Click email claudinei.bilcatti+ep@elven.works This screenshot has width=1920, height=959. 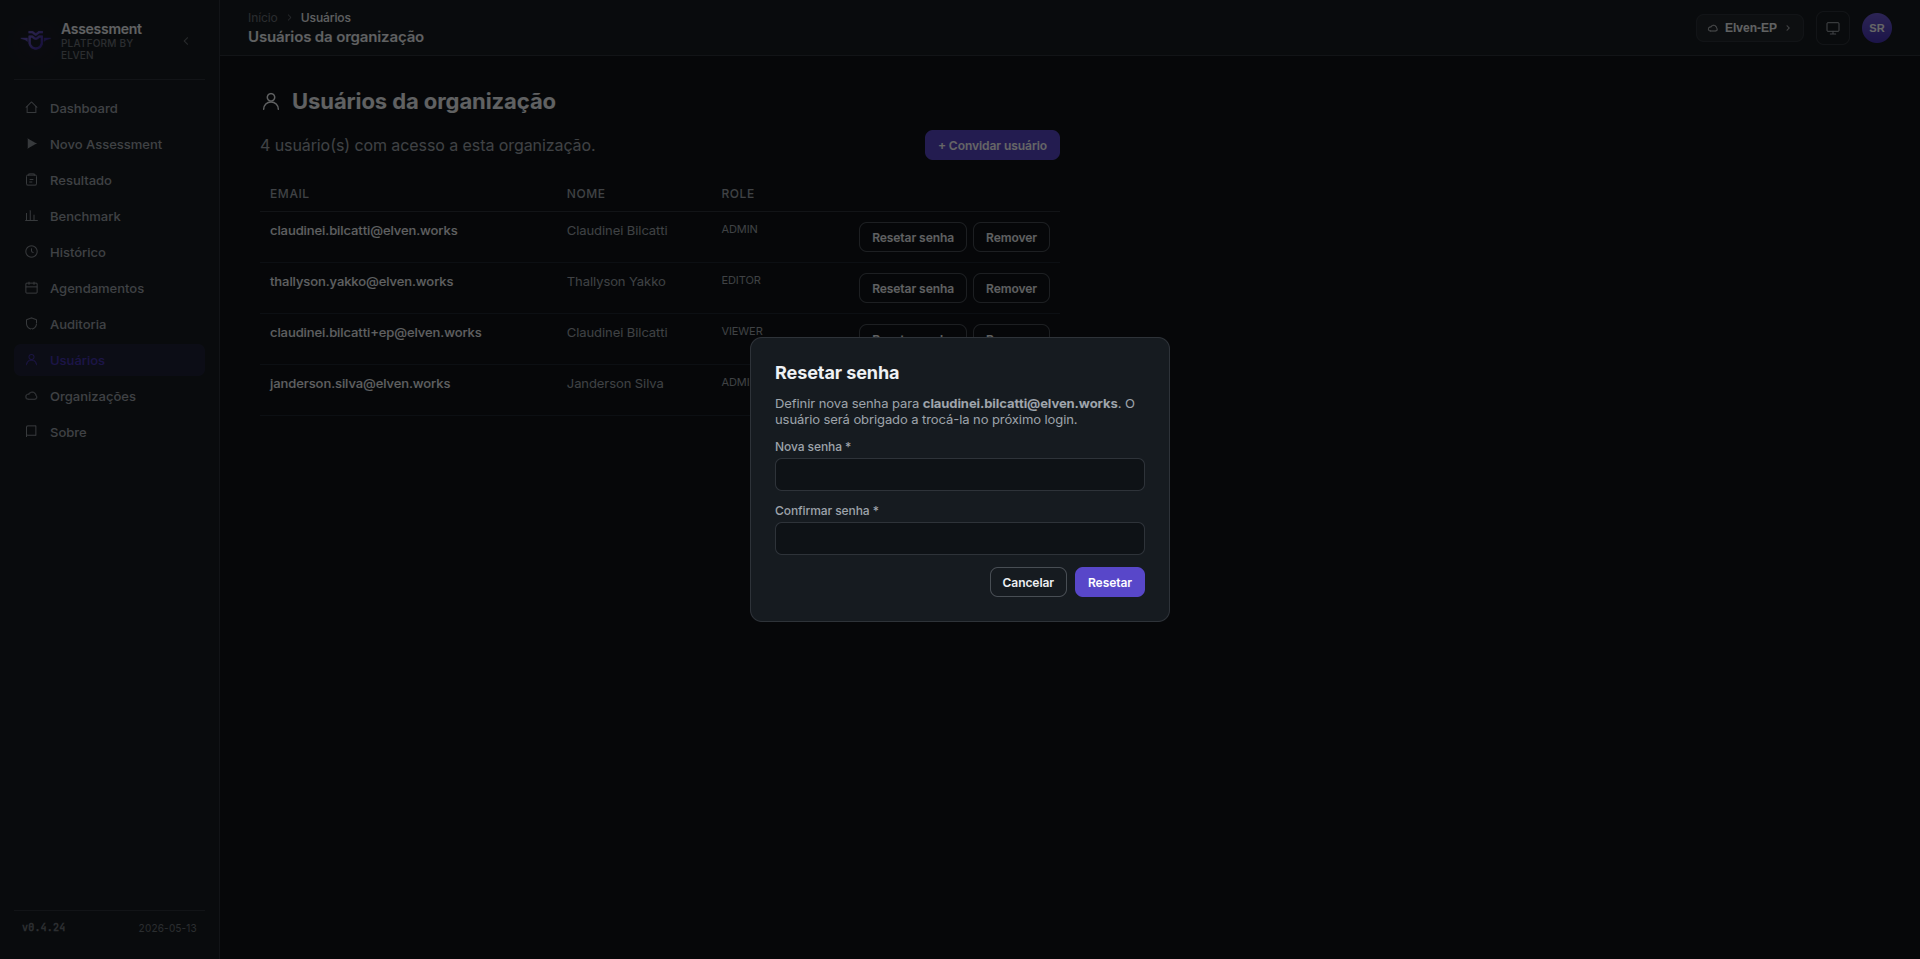click(x=376, y=332)
